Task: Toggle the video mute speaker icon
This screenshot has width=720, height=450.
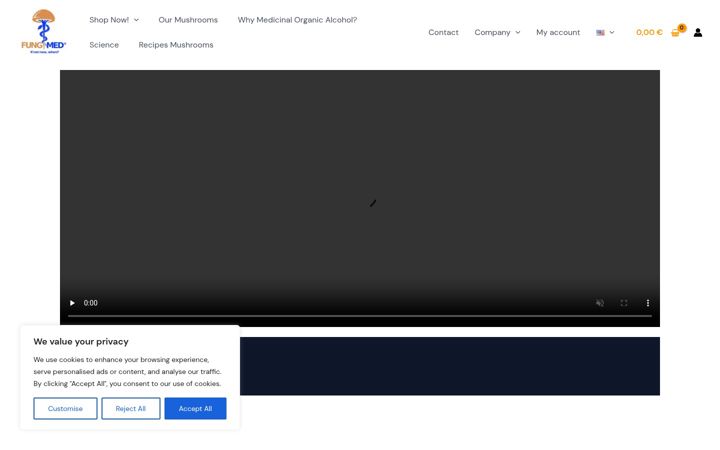Action: coord(600,303)
